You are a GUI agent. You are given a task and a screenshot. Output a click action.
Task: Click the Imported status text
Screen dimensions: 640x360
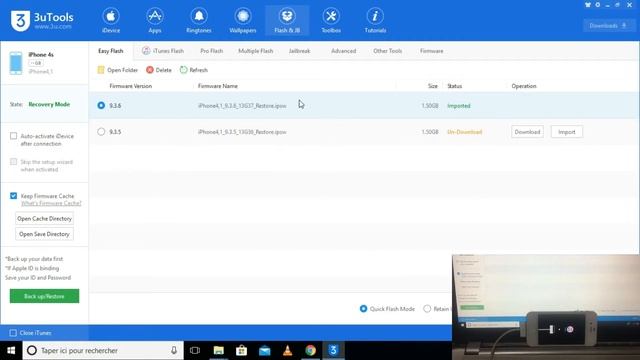click(x=459, y=106)
